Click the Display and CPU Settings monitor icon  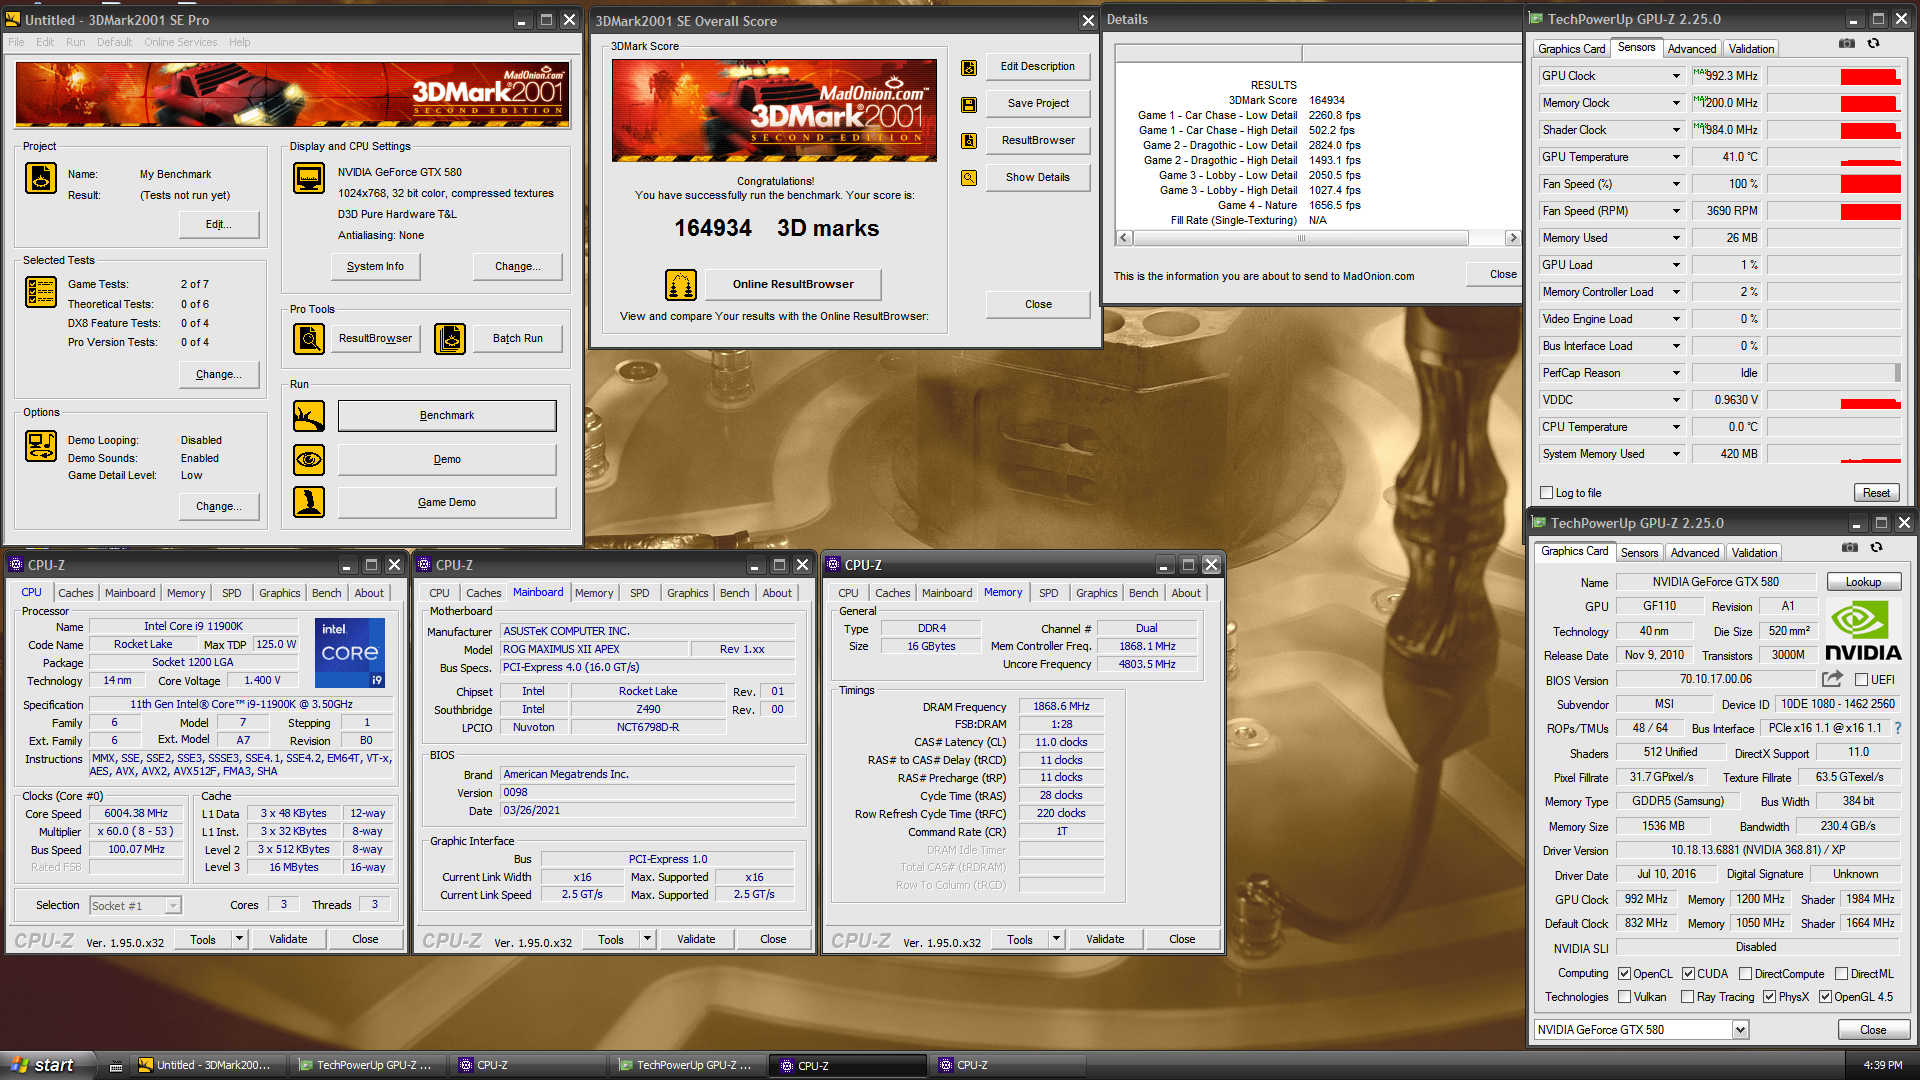click(309, 178)
